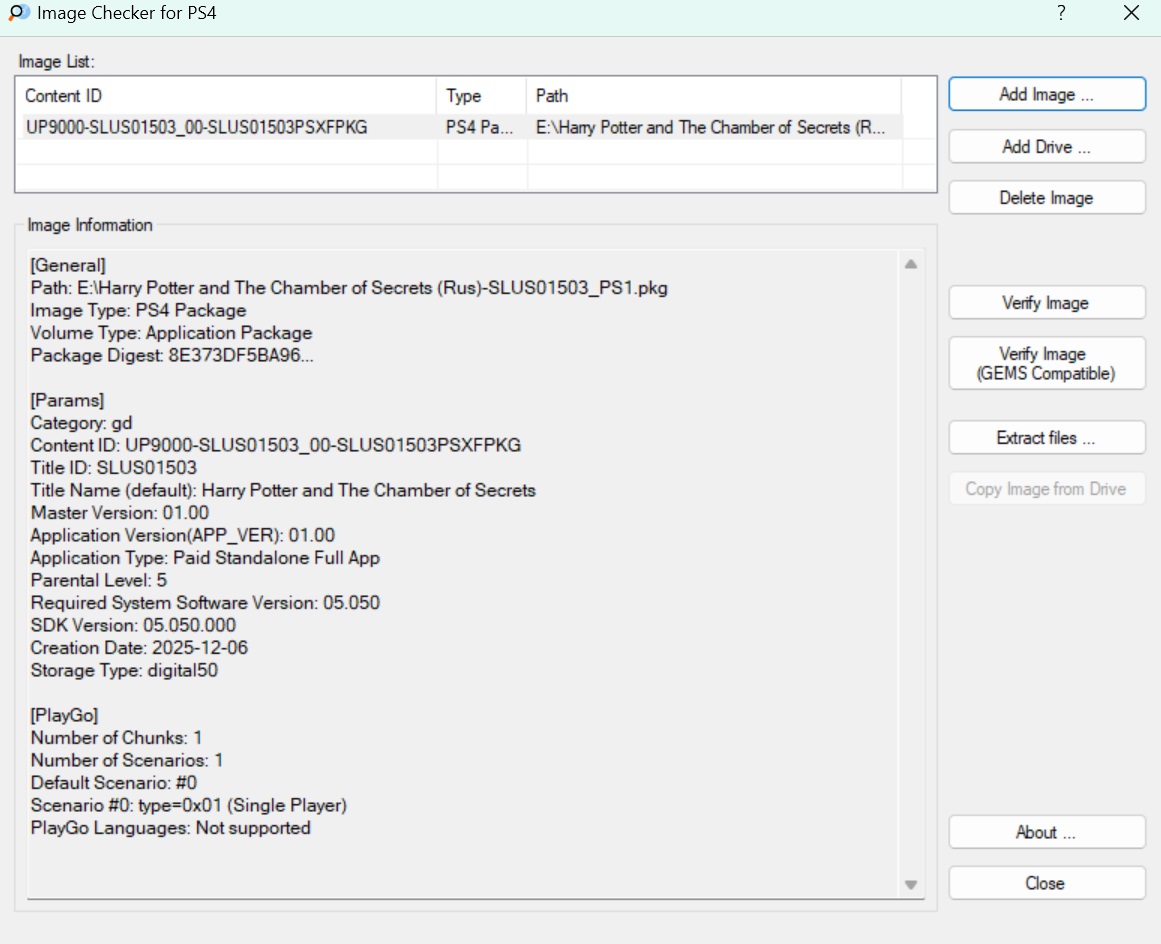Click the Add Image button

[1046, 95]
